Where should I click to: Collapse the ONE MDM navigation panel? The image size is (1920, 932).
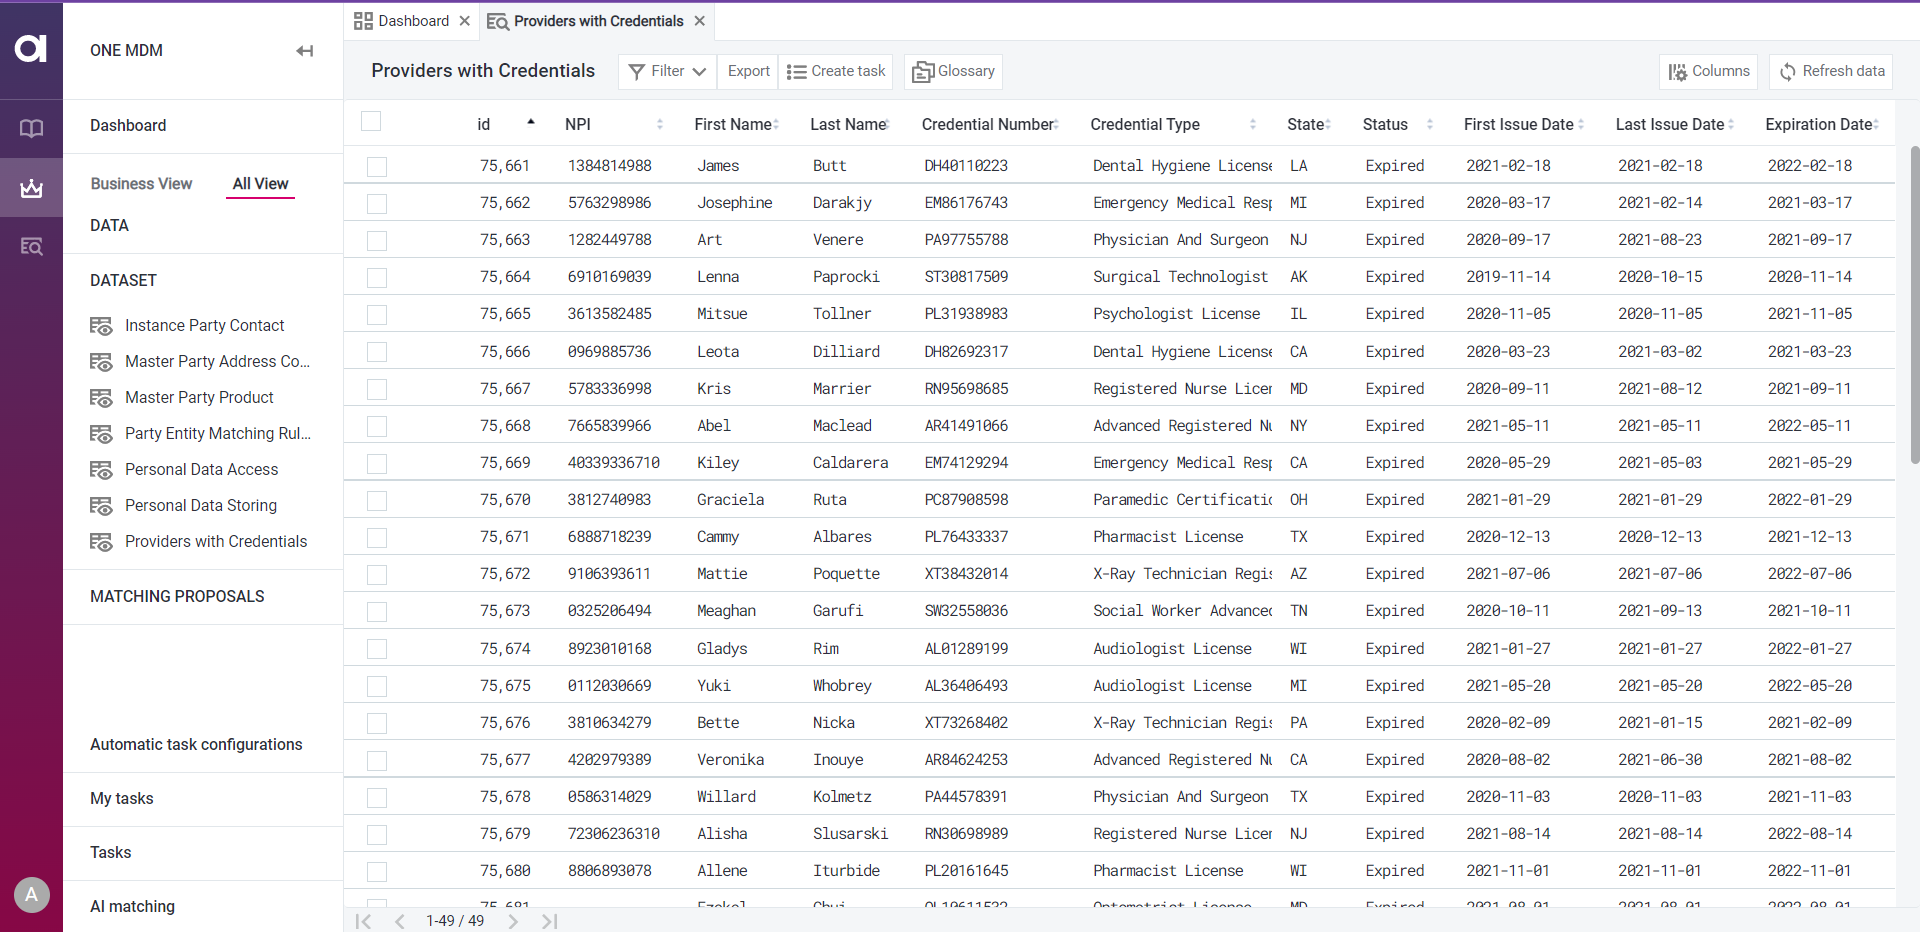point(304,51)
